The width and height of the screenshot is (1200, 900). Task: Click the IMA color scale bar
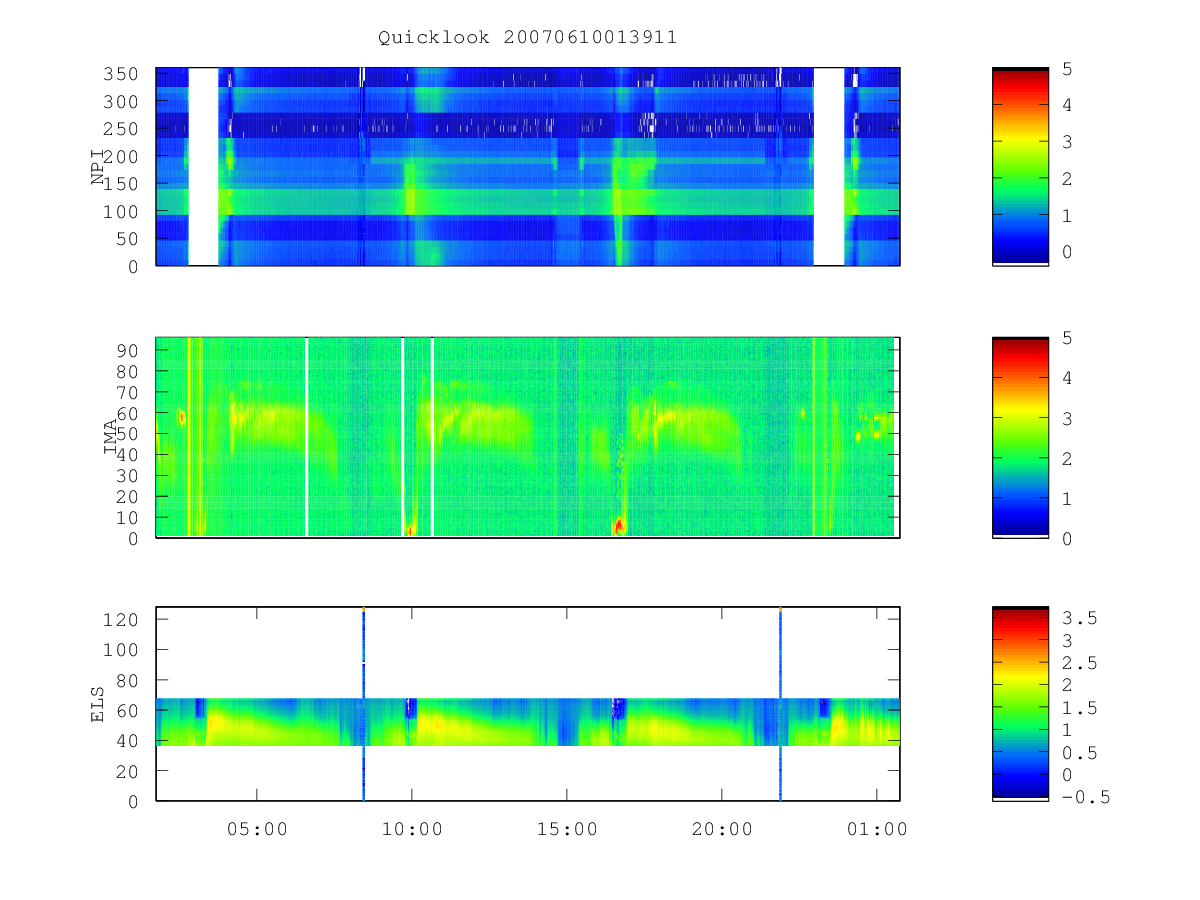point(1020,437)
